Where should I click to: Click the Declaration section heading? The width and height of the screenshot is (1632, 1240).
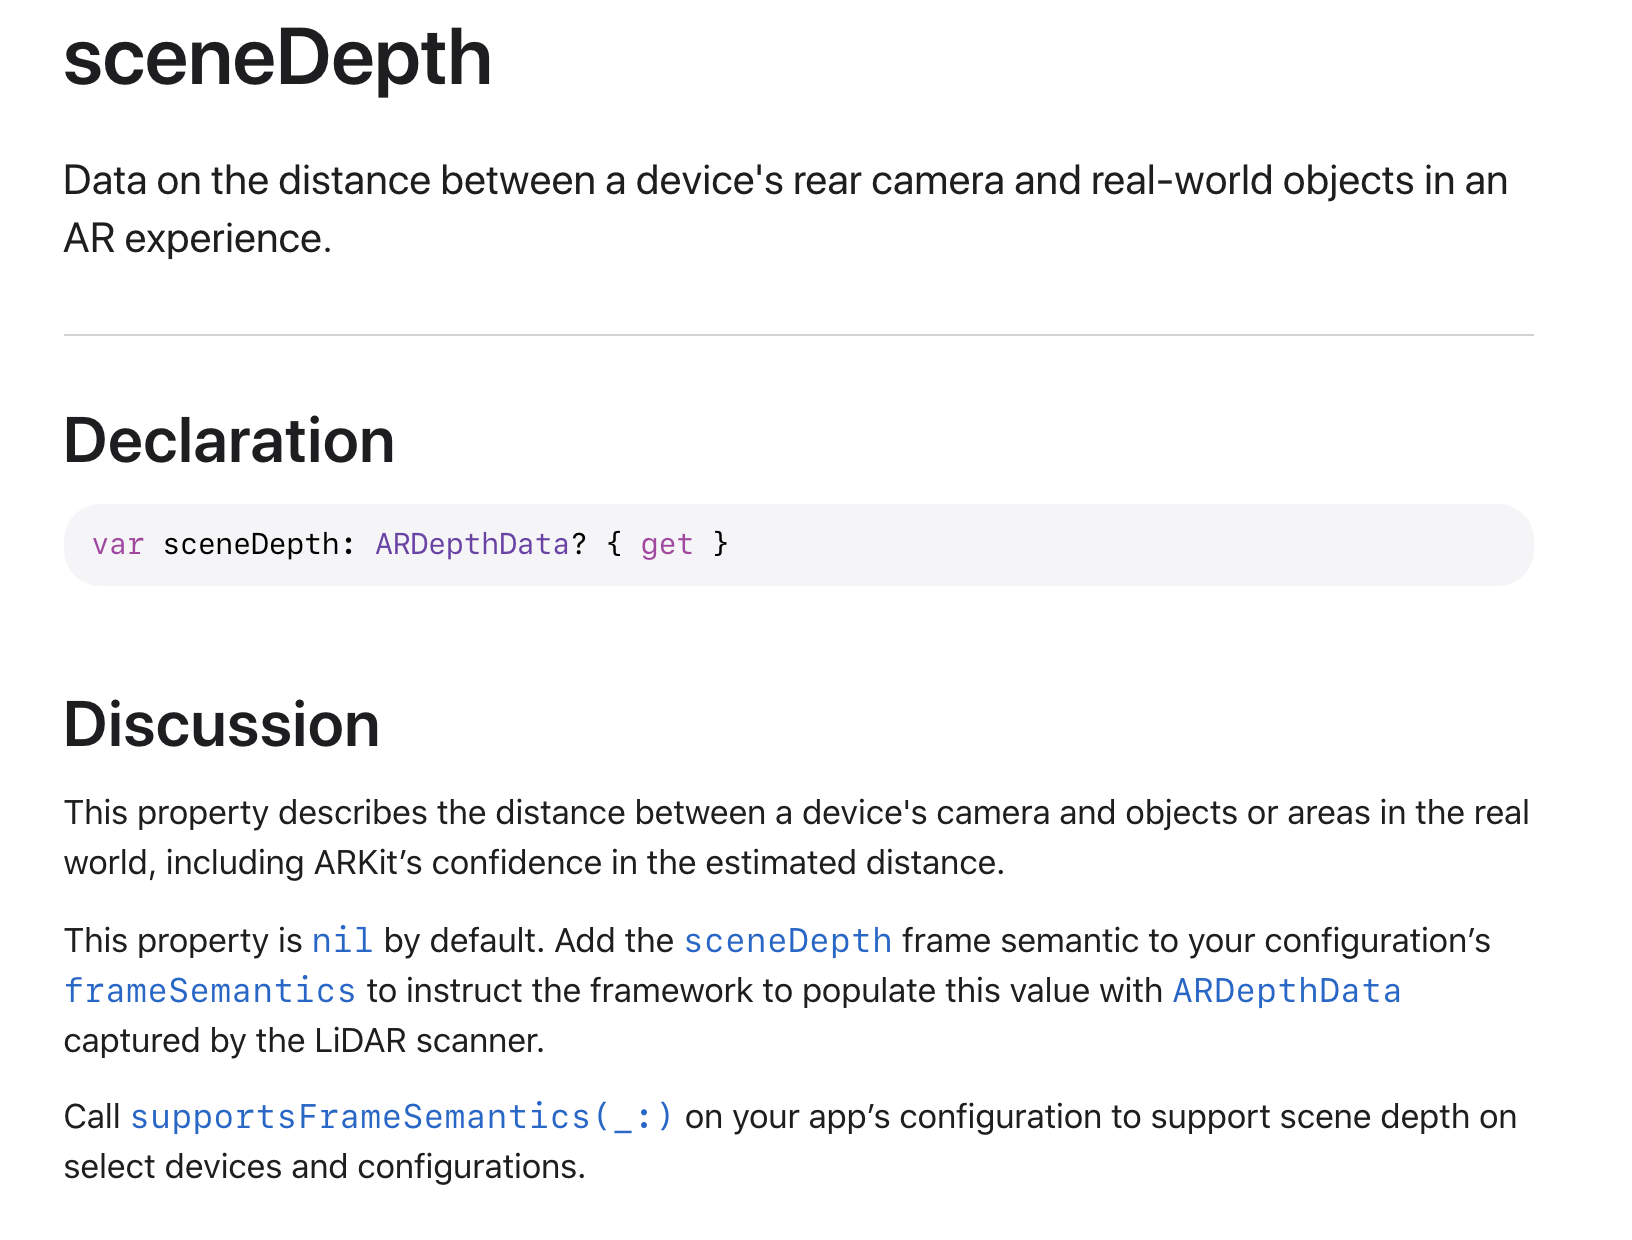click(x=229, y=441)
